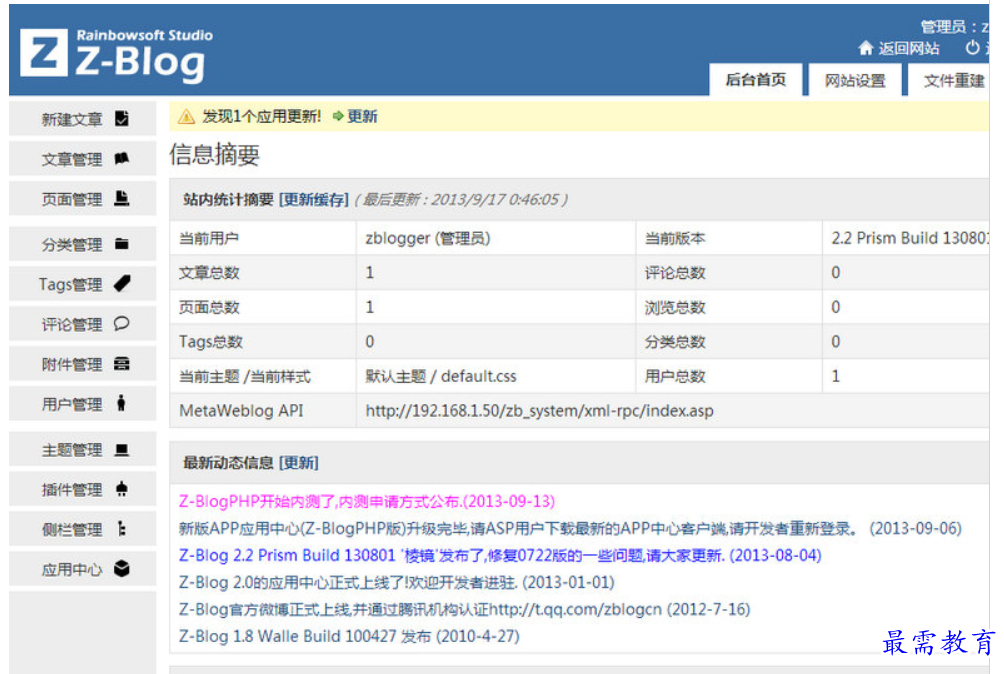Click the page management icon
Viewport: 1004px width, 674px height.
point(122,198)
